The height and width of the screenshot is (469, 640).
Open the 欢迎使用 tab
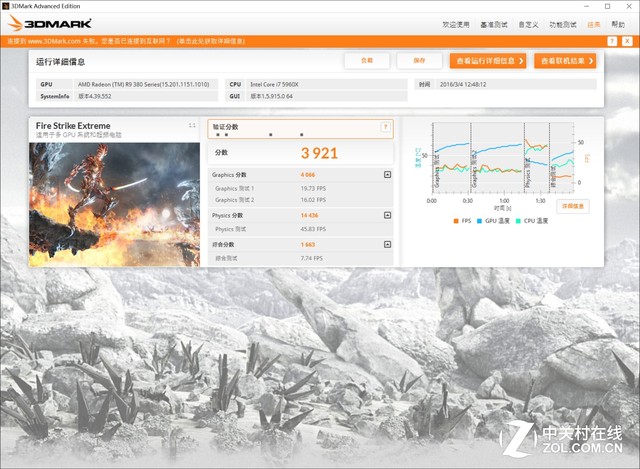[455, 23]
